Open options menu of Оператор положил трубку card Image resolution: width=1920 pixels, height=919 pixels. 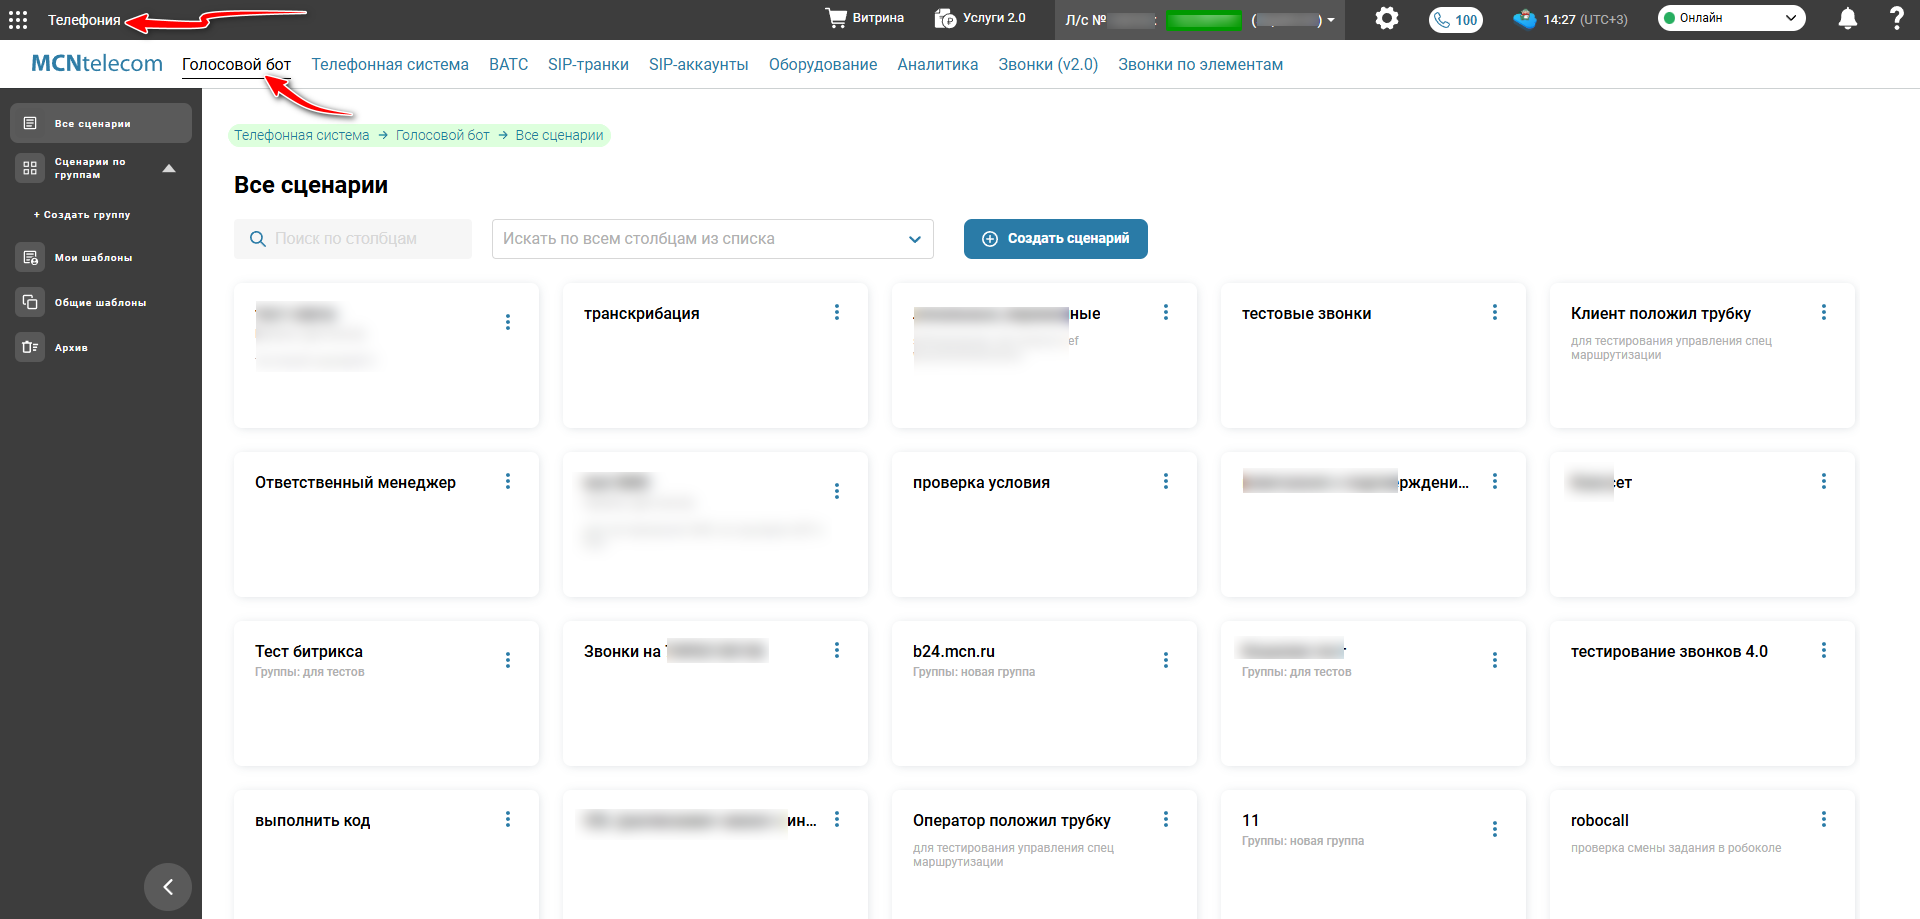(1166, 819)
